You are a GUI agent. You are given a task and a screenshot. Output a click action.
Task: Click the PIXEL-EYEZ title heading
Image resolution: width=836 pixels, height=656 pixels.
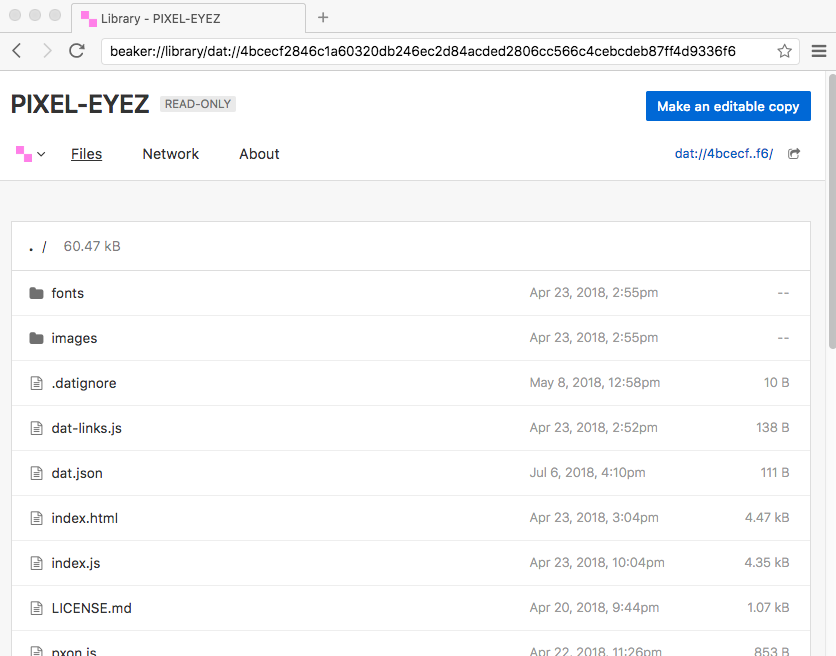coord(80,104)
